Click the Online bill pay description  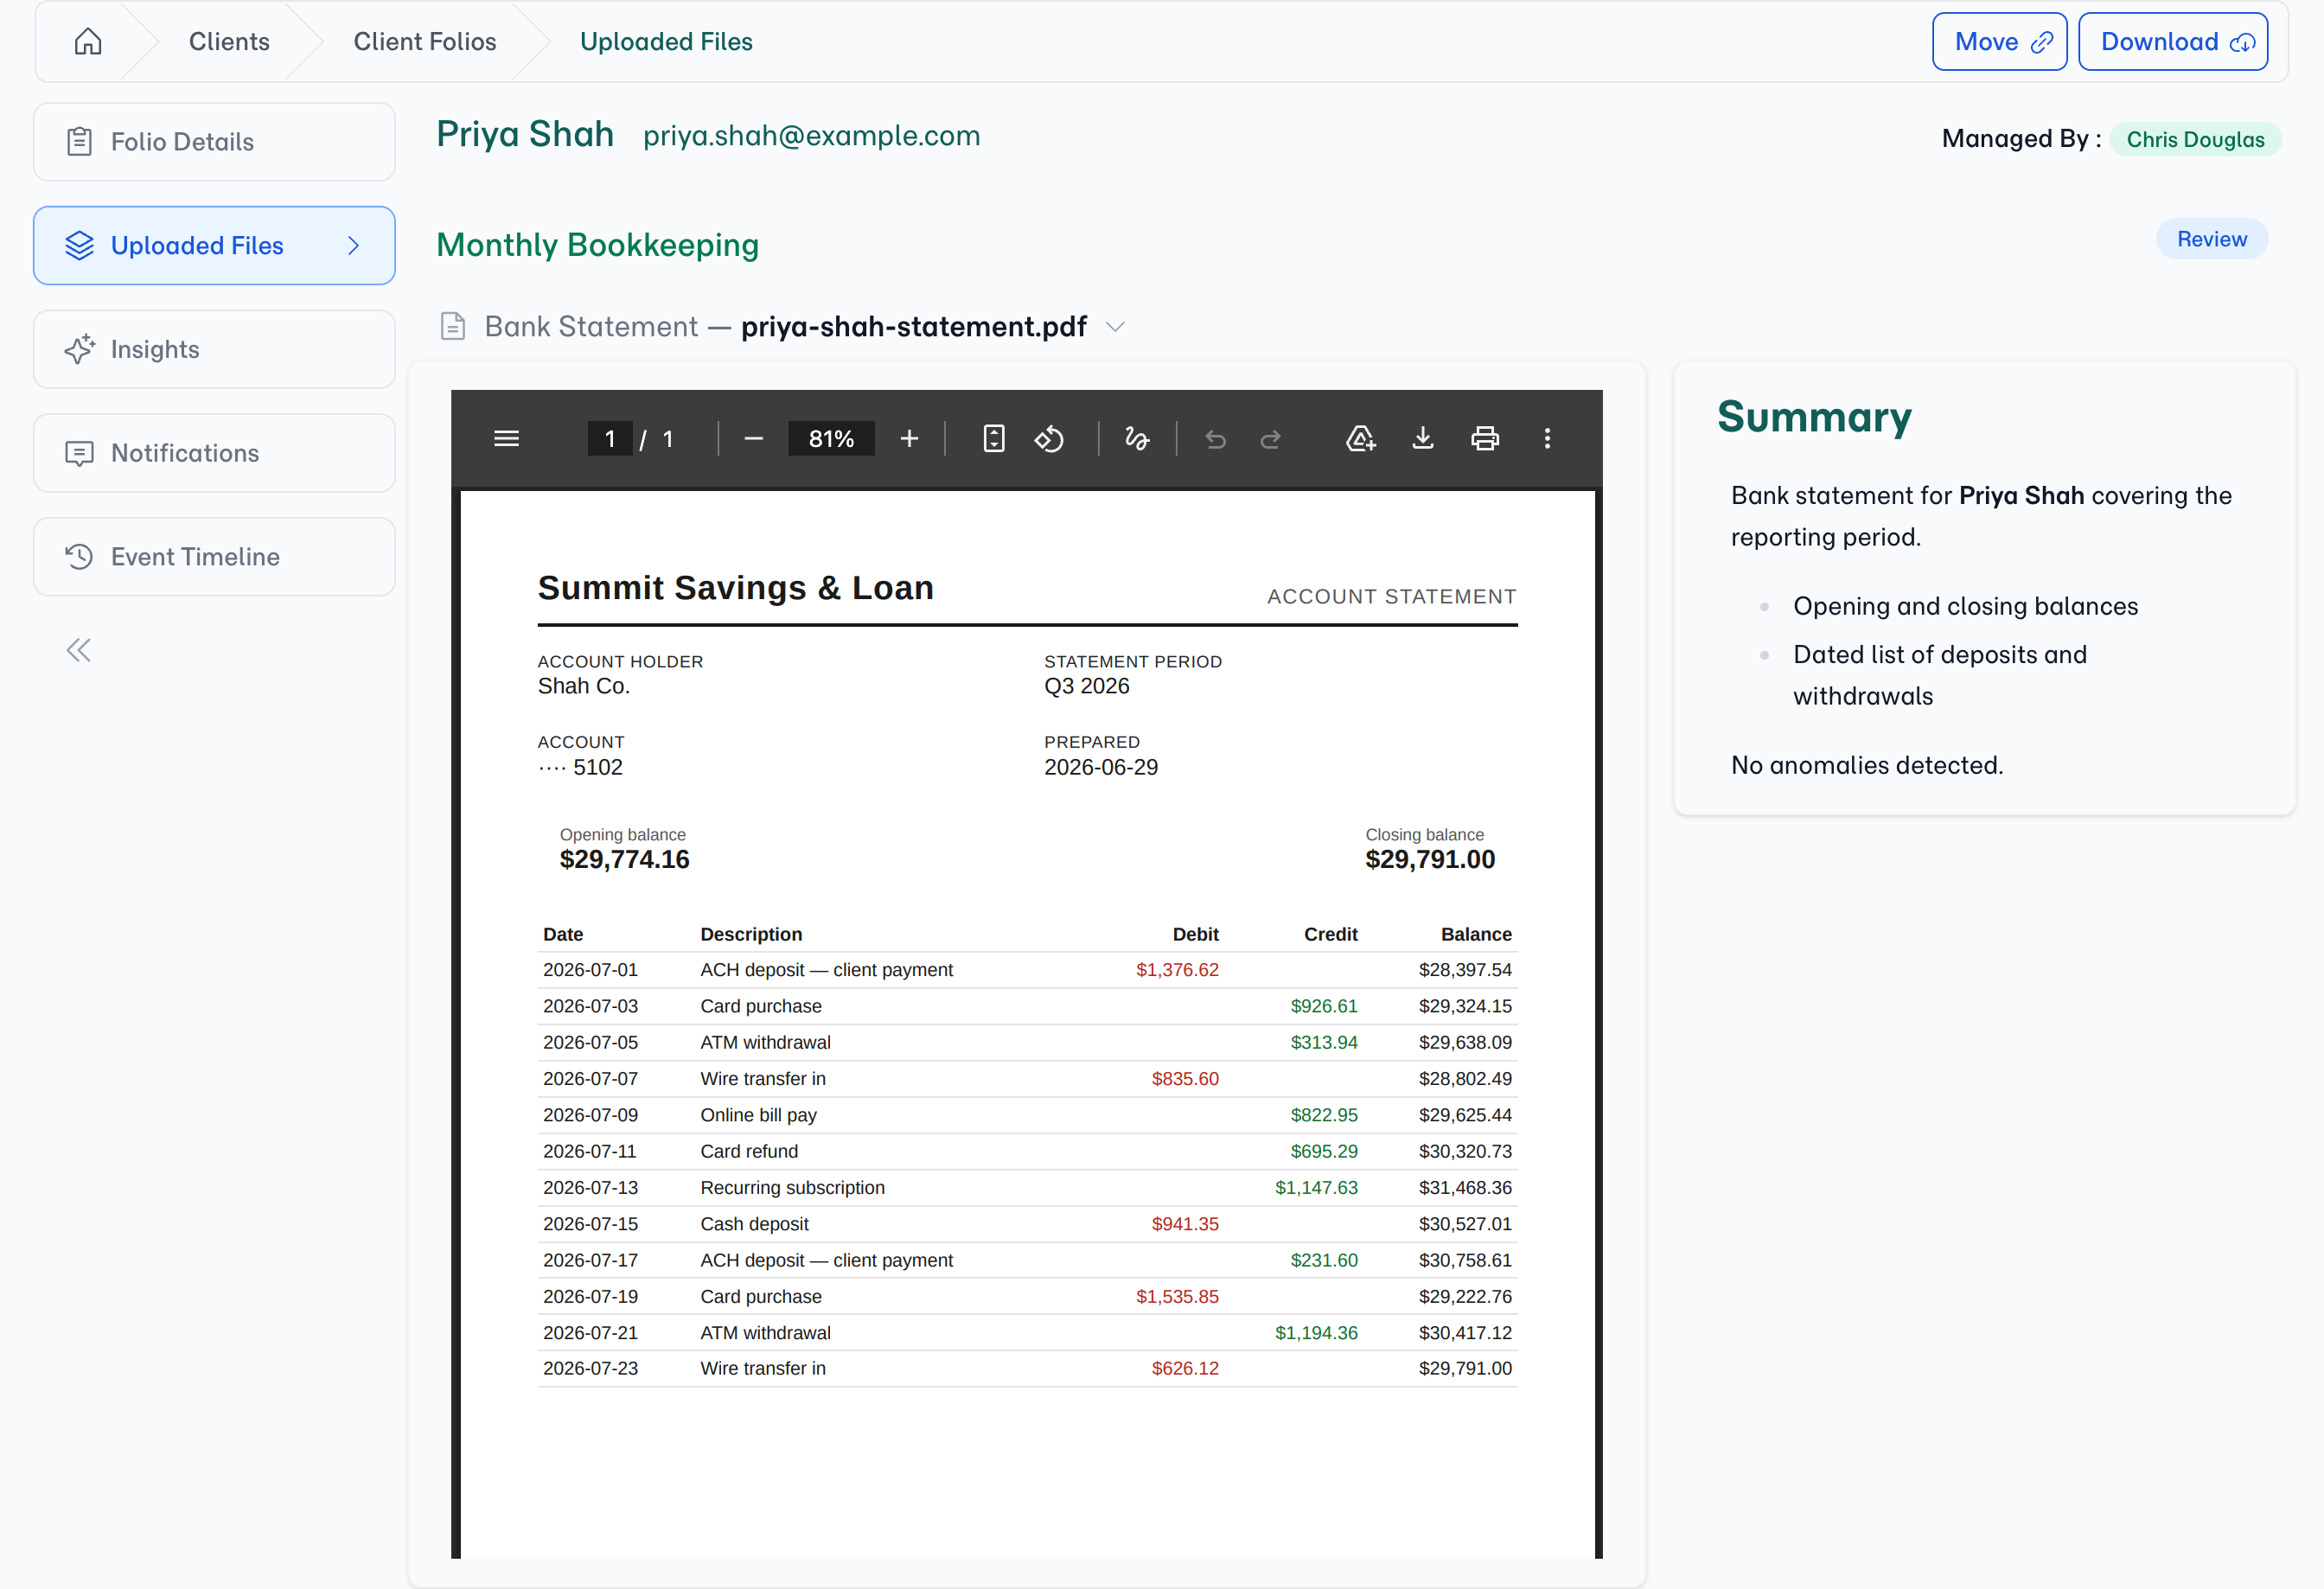tap(758, 1114)
